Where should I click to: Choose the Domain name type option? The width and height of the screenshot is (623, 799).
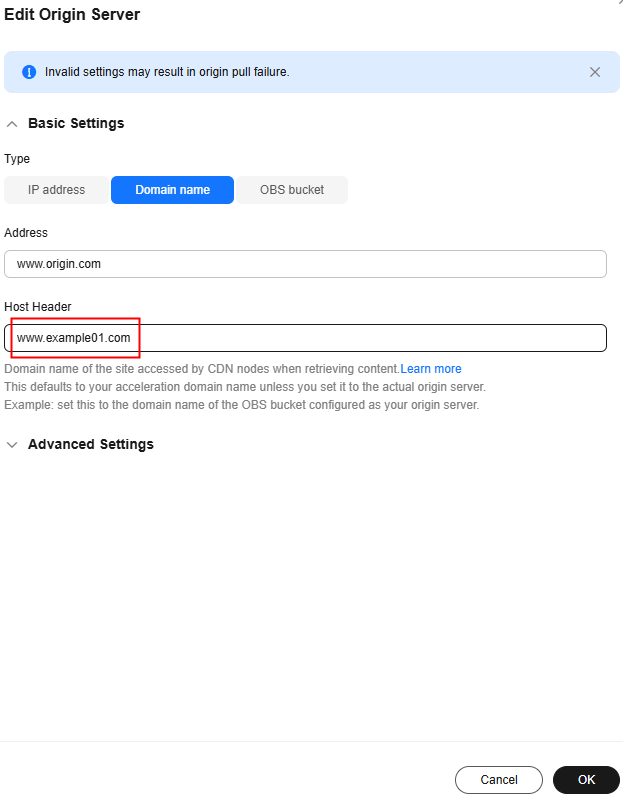click(172, 189)
